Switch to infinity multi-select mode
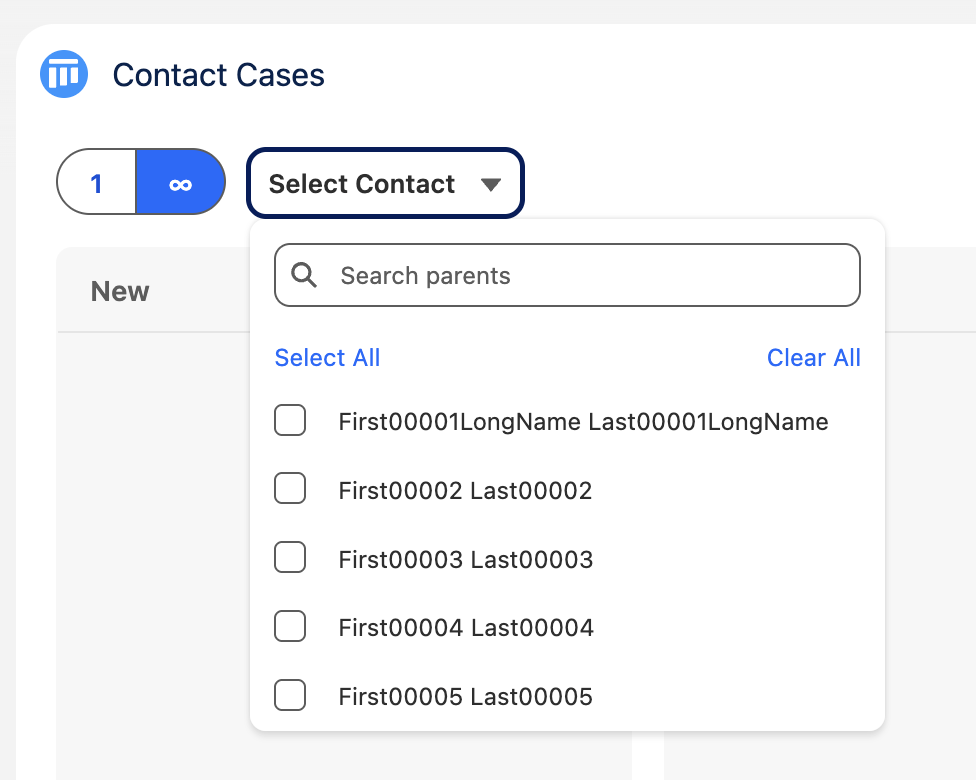 181,183
